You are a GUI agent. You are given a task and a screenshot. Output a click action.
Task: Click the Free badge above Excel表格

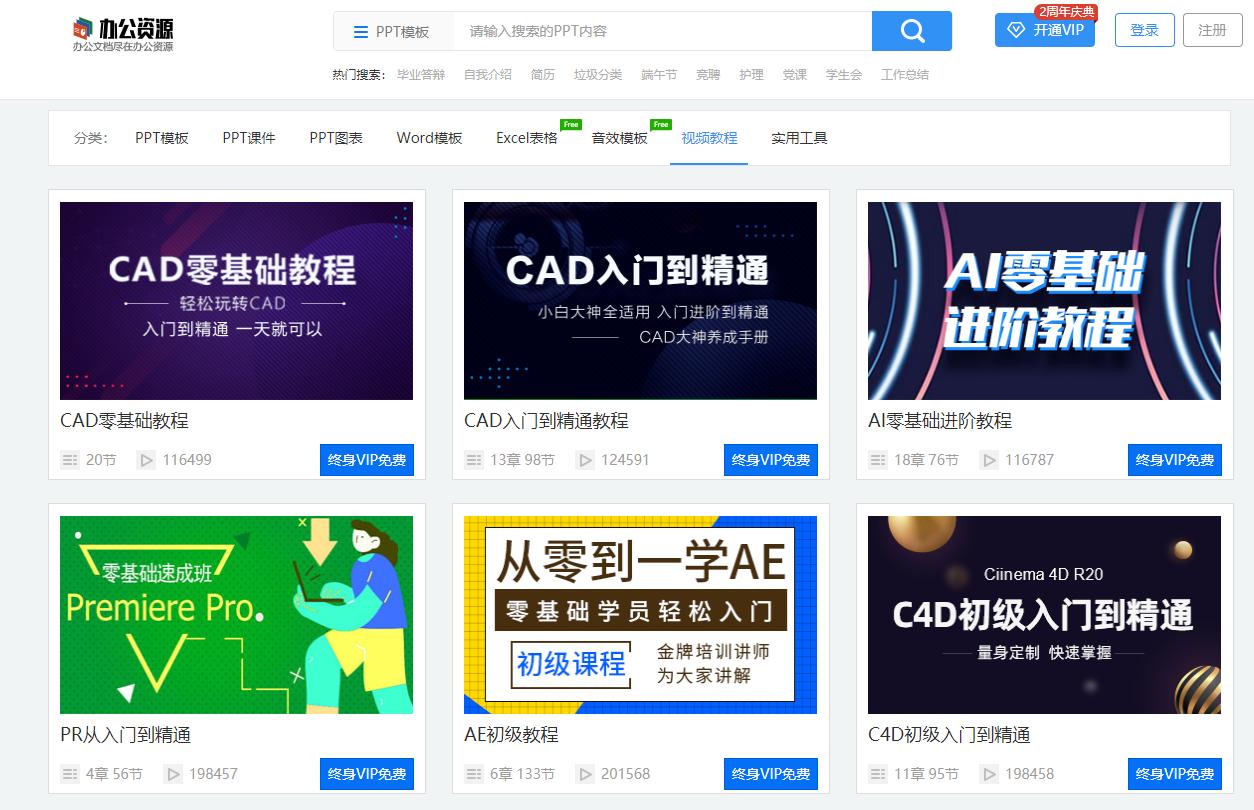click(569, 124)
